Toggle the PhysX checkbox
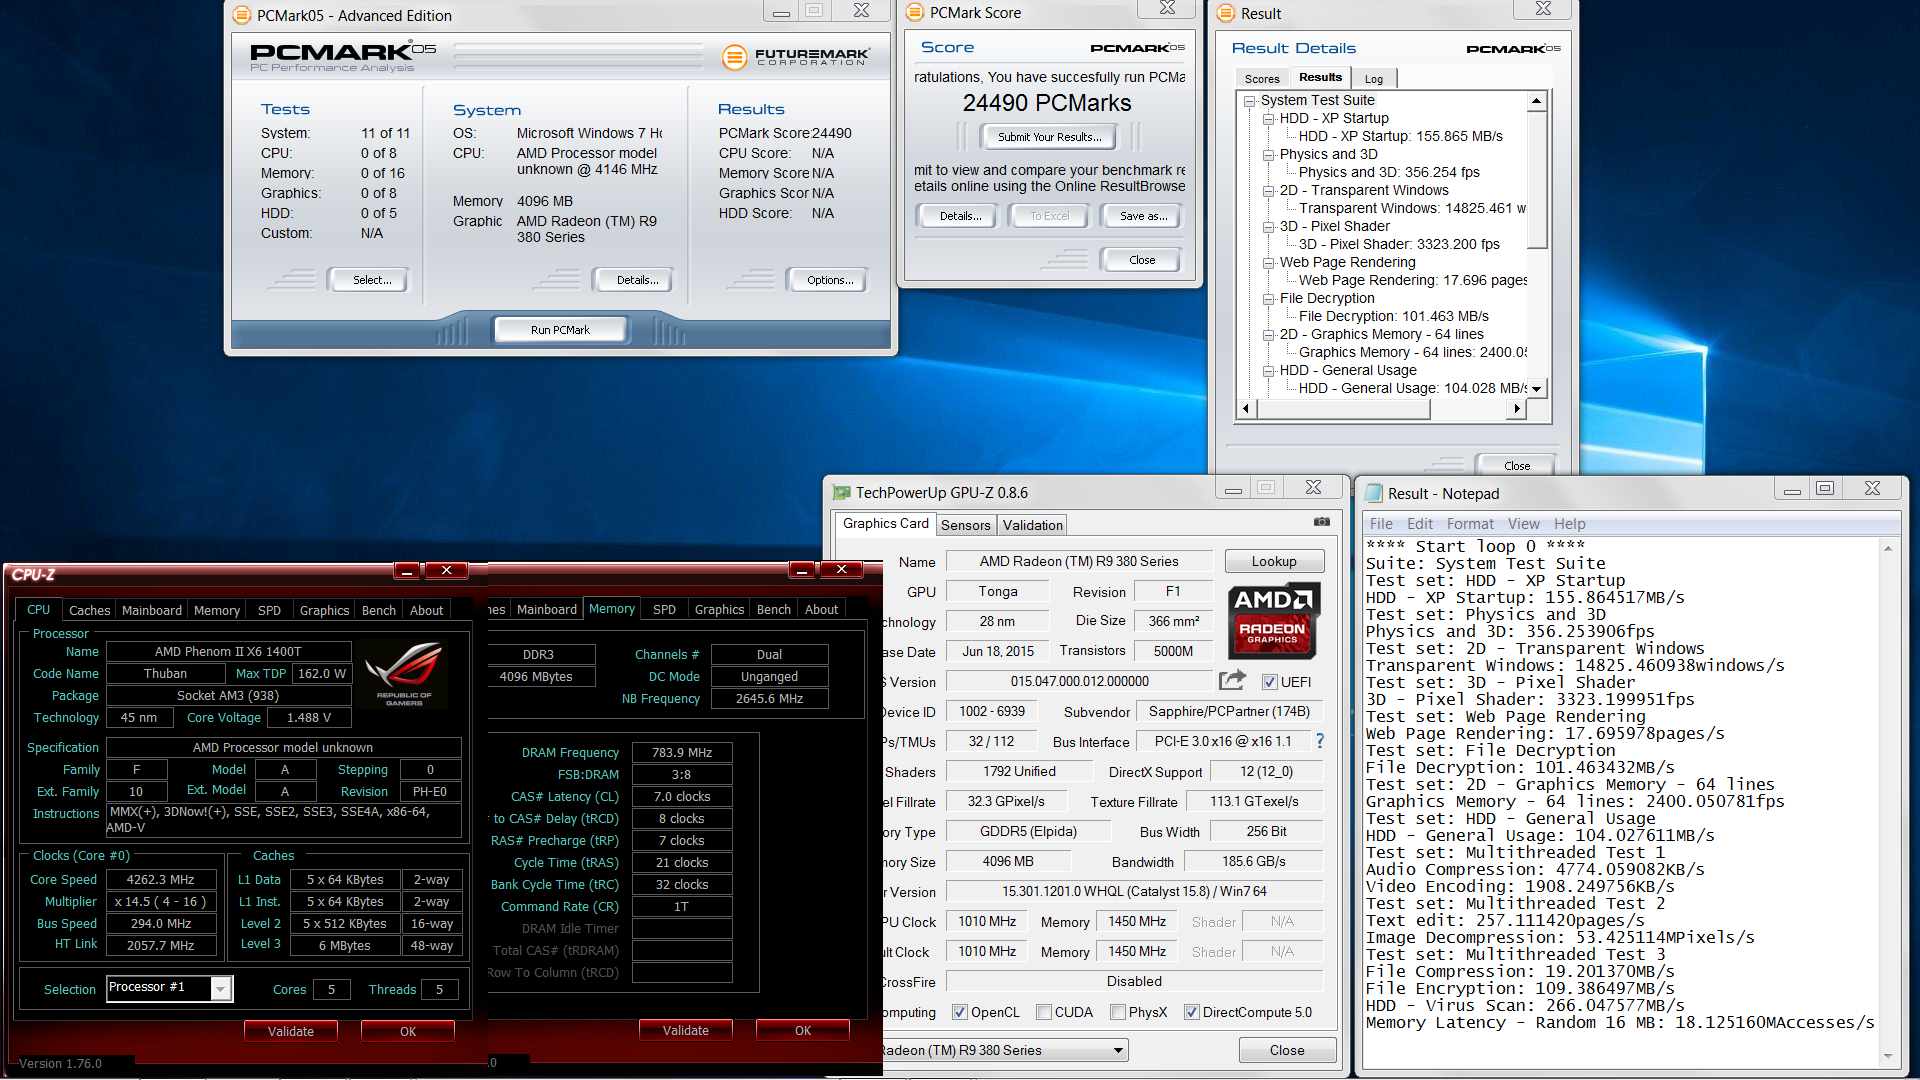Screen dimensions: 1920x1080 click(1118, 1012)
